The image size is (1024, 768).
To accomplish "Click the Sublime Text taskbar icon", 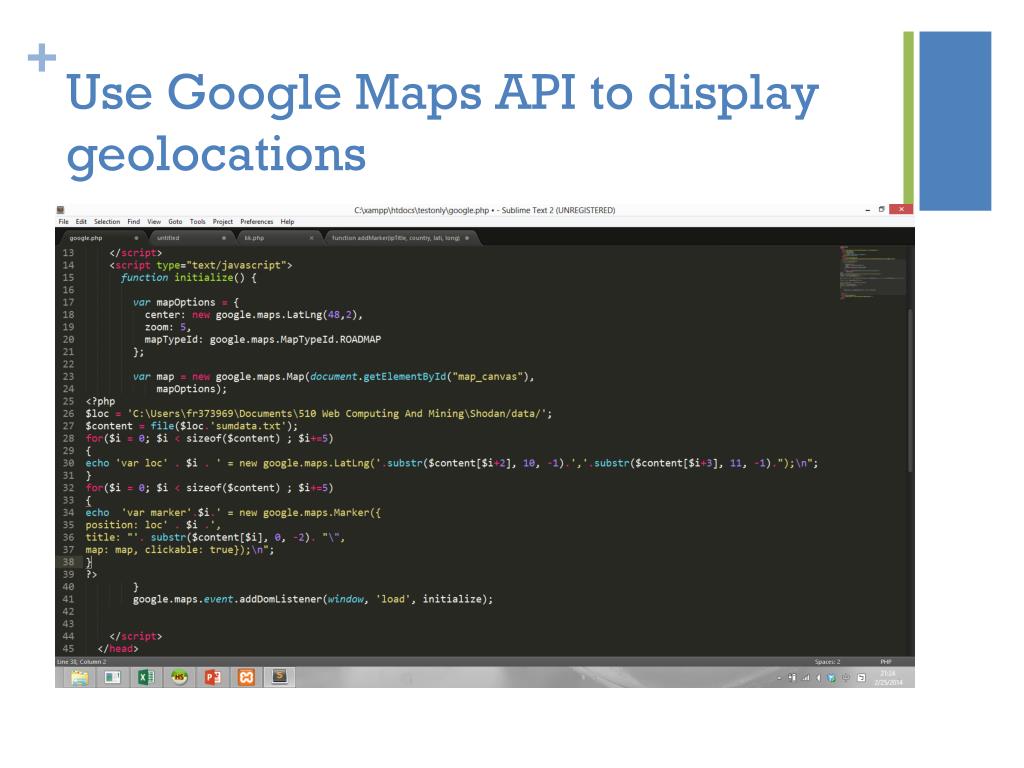I will tap(280, 677).
